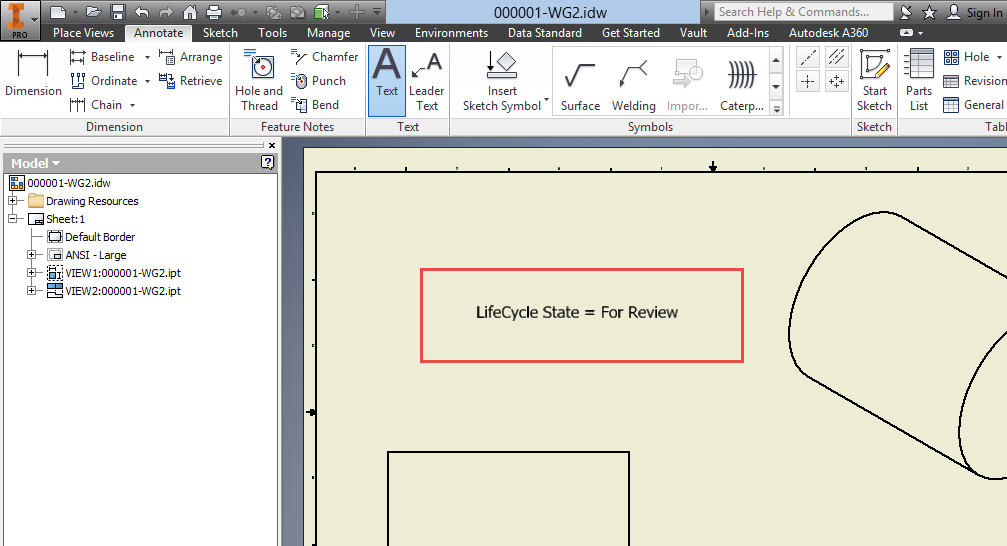Insert a Hole table
Screen dimensions: 1007x546
(x=967, y=57)
